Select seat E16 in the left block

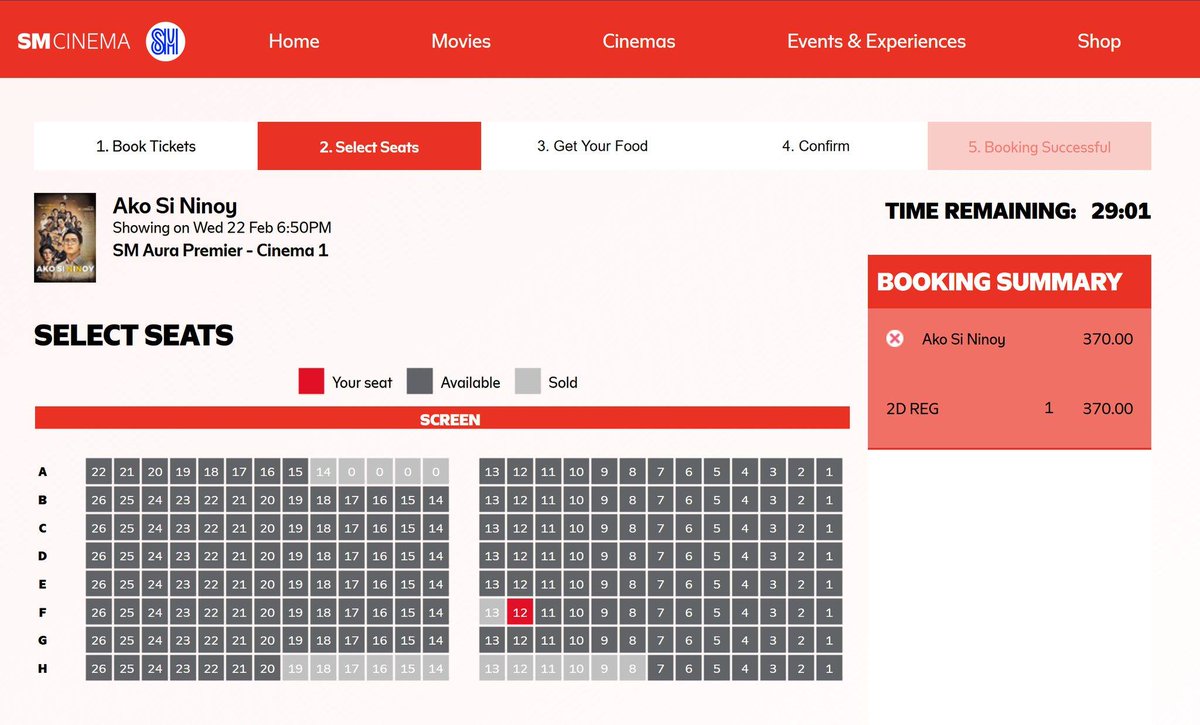379,584
